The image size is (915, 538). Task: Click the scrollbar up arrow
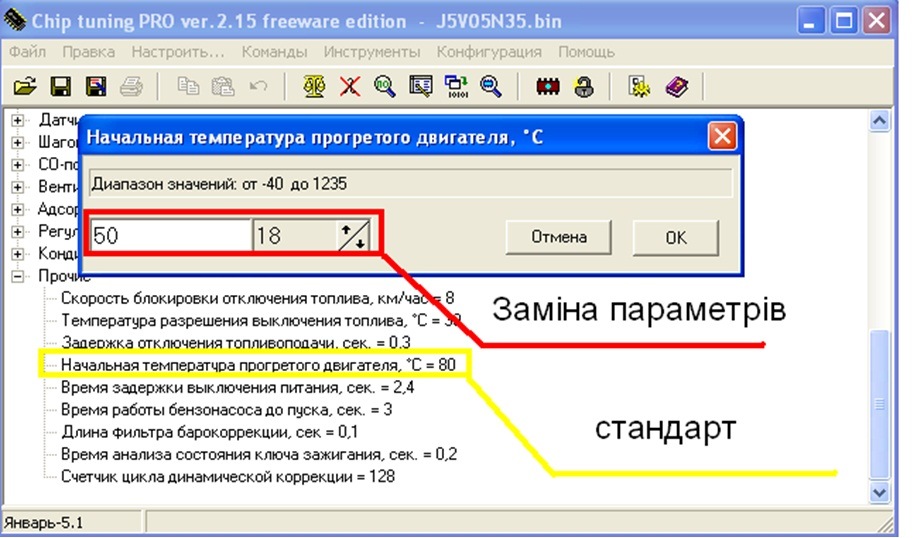(x=879, y=120)
